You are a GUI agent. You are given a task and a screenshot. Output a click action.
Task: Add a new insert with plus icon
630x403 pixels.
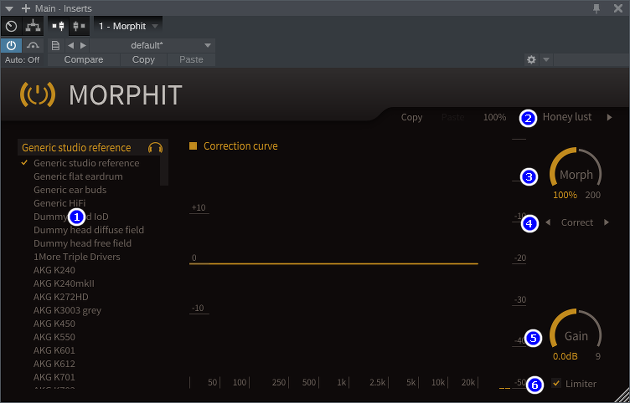(26, 8)
